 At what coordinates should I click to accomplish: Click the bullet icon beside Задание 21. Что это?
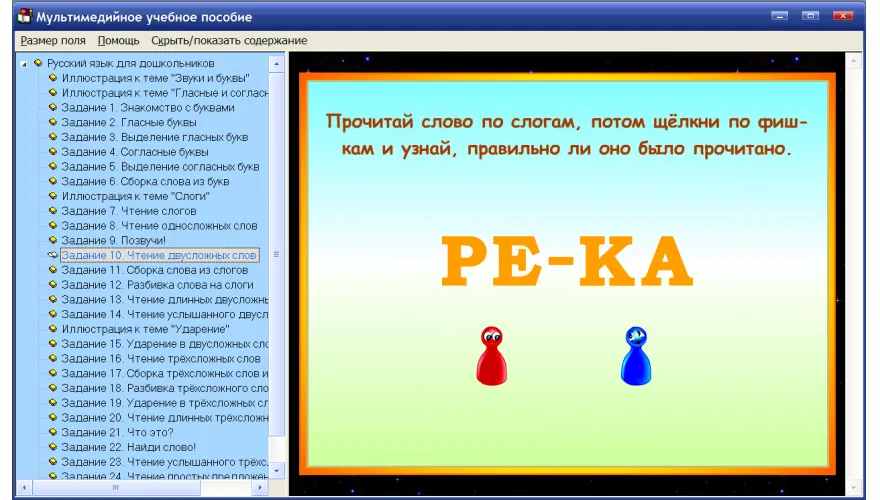click(x=53, y=432)
